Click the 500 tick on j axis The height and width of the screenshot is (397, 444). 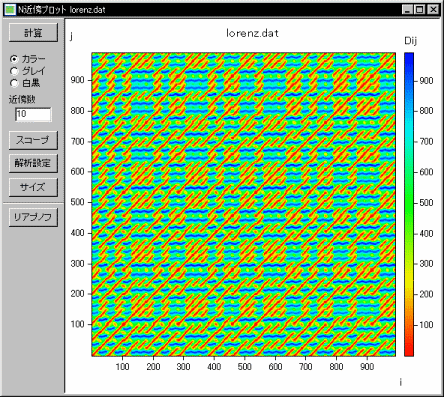coord(77,202)
